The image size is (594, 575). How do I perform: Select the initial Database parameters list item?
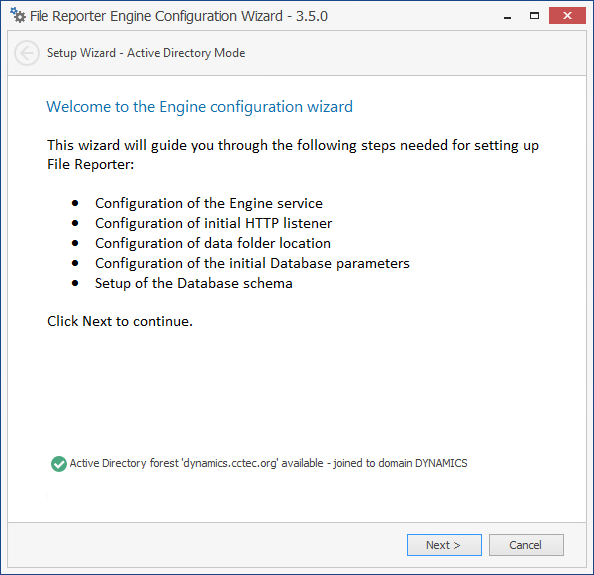(x=252, y=264)
